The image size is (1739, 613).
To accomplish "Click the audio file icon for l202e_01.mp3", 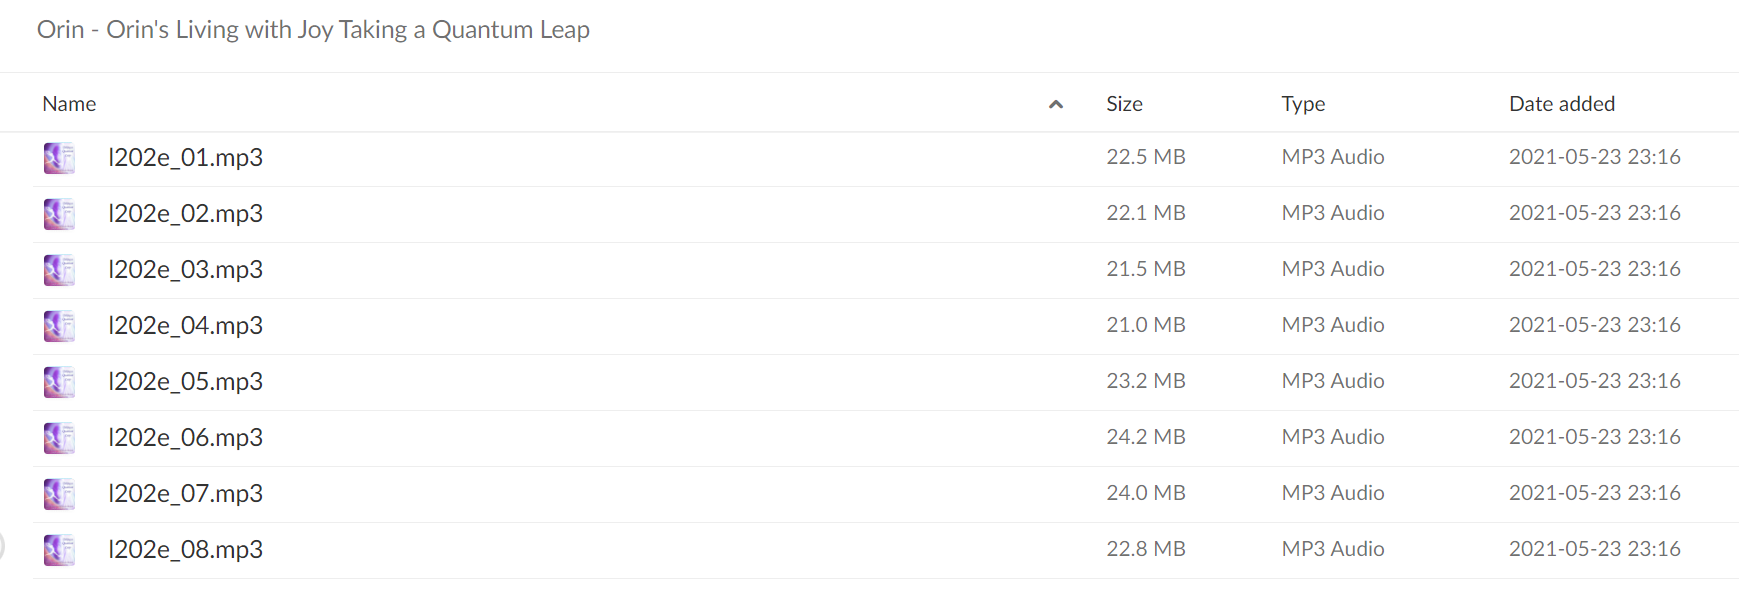I will (x=59, y=158).
